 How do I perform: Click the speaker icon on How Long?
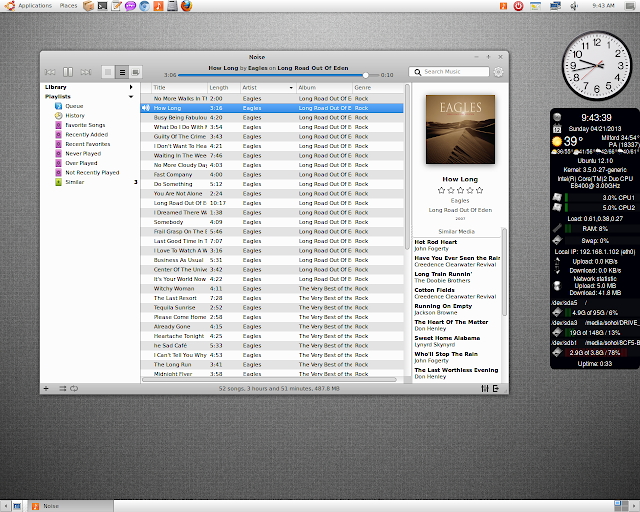(146, 108)
